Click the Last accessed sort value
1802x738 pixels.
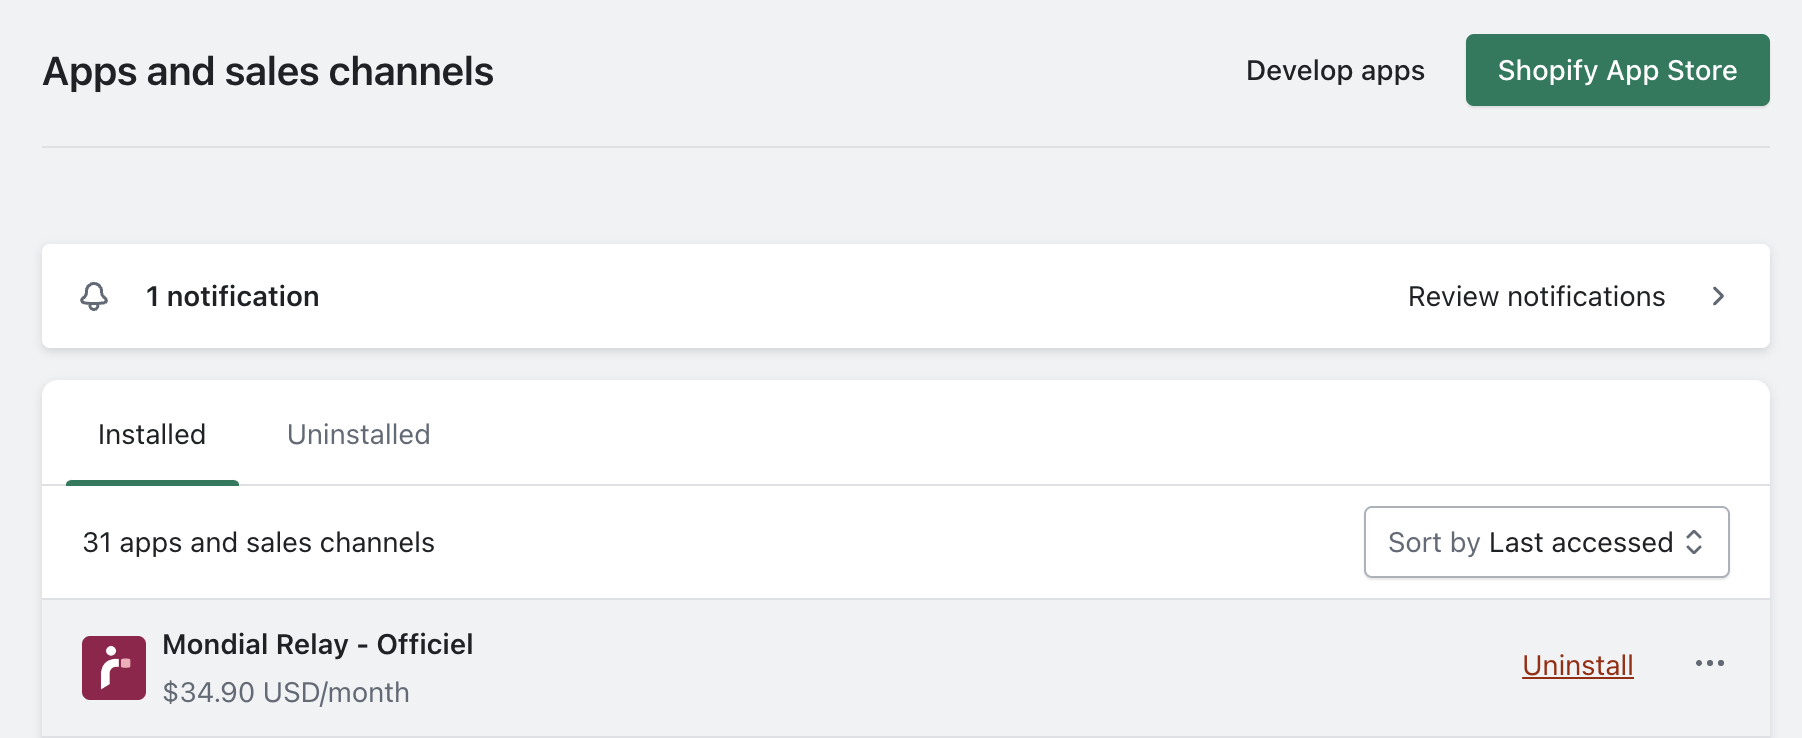coord(1580,542)
